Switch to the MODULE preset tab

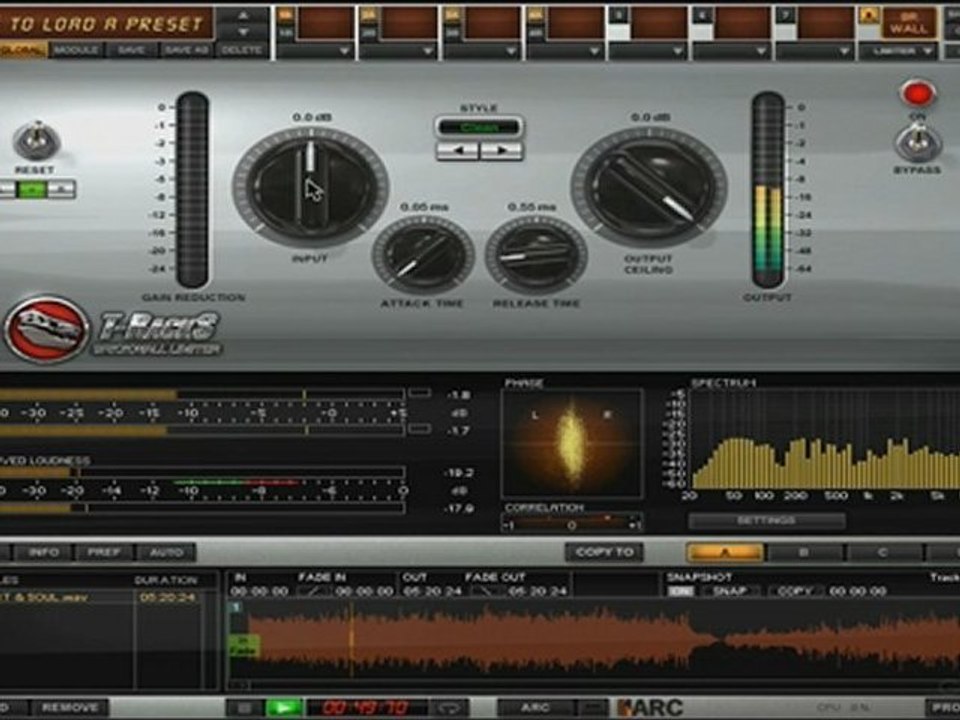[76, 50]
